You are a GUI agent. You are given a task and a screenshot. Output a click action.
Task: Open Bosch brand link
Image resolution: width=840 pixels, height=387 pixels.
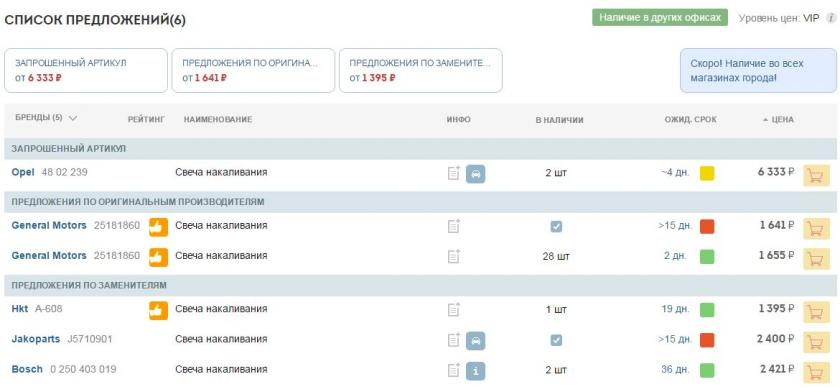(x=27, y=369)
